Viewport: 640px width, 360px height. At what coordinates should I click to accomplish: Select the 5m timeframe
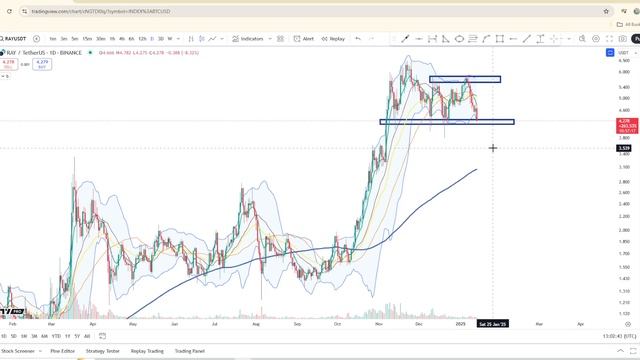point(75,39)
